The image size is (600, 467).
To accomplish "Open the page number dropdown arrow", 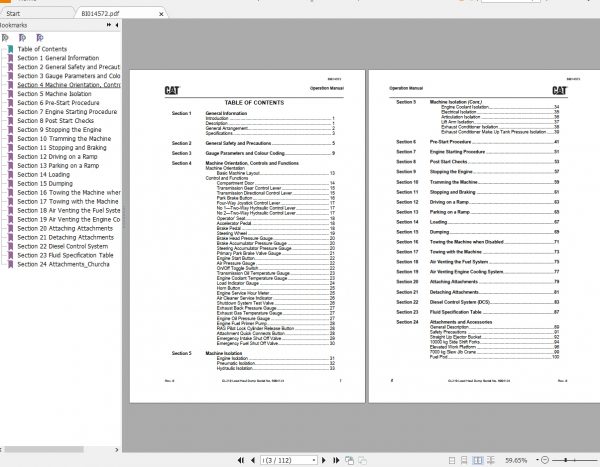I will (x=314, y=460).
